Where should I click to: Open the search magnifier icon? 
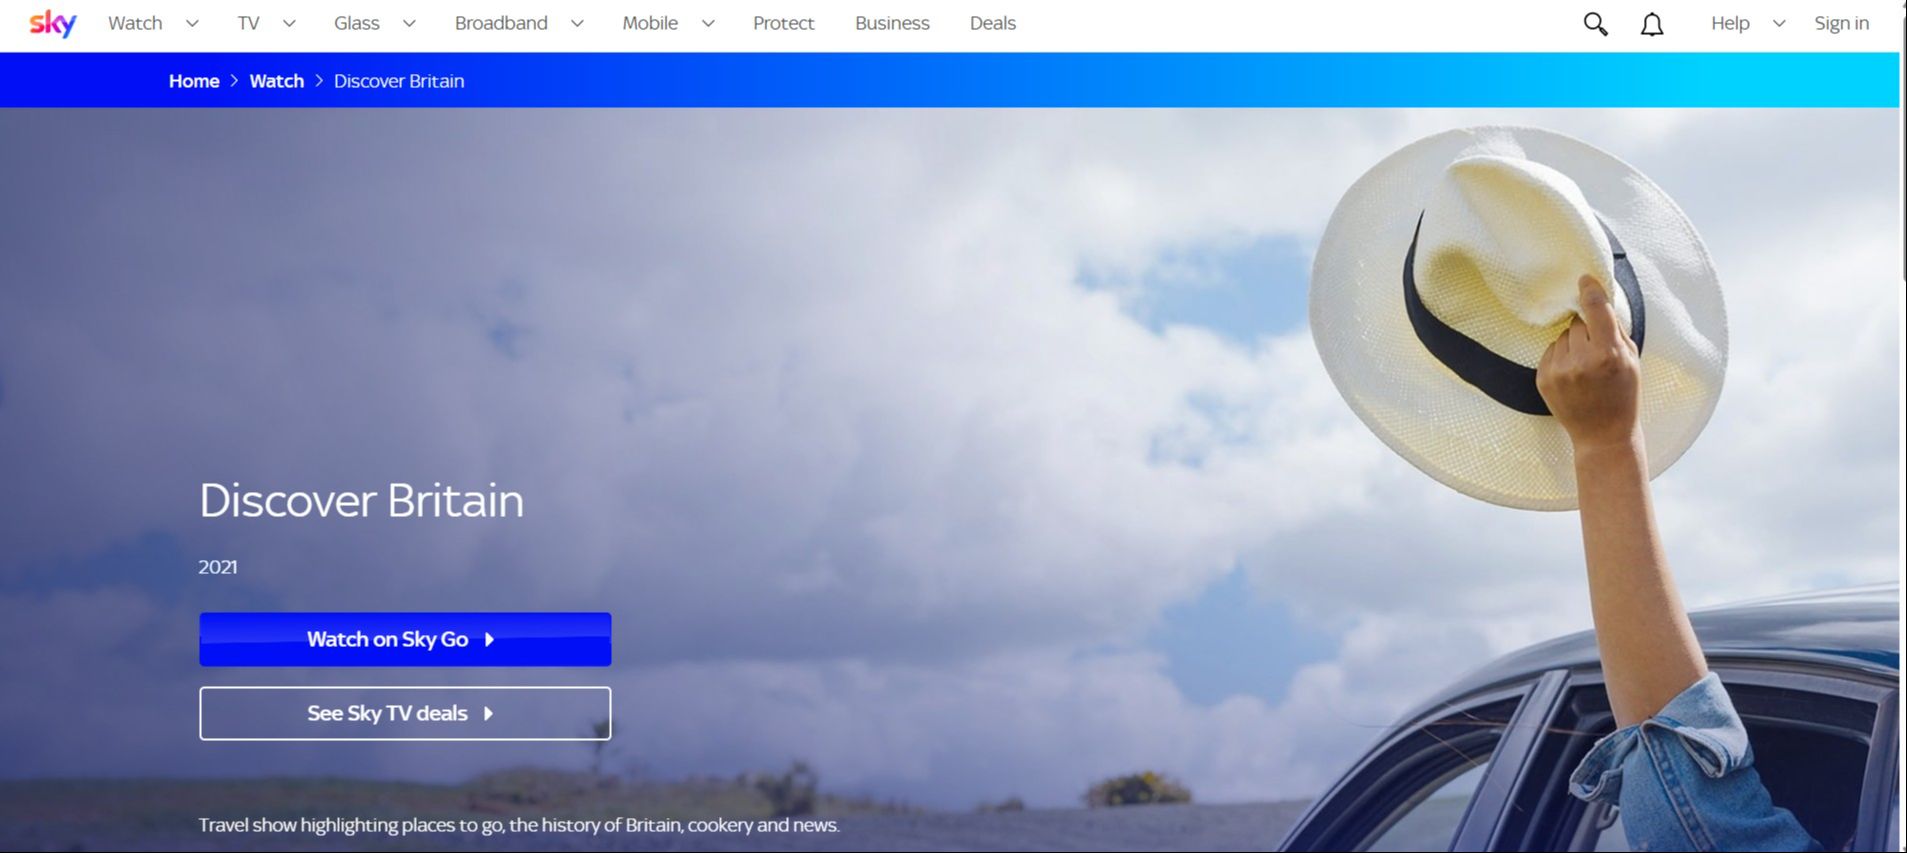pos(1595,24)
